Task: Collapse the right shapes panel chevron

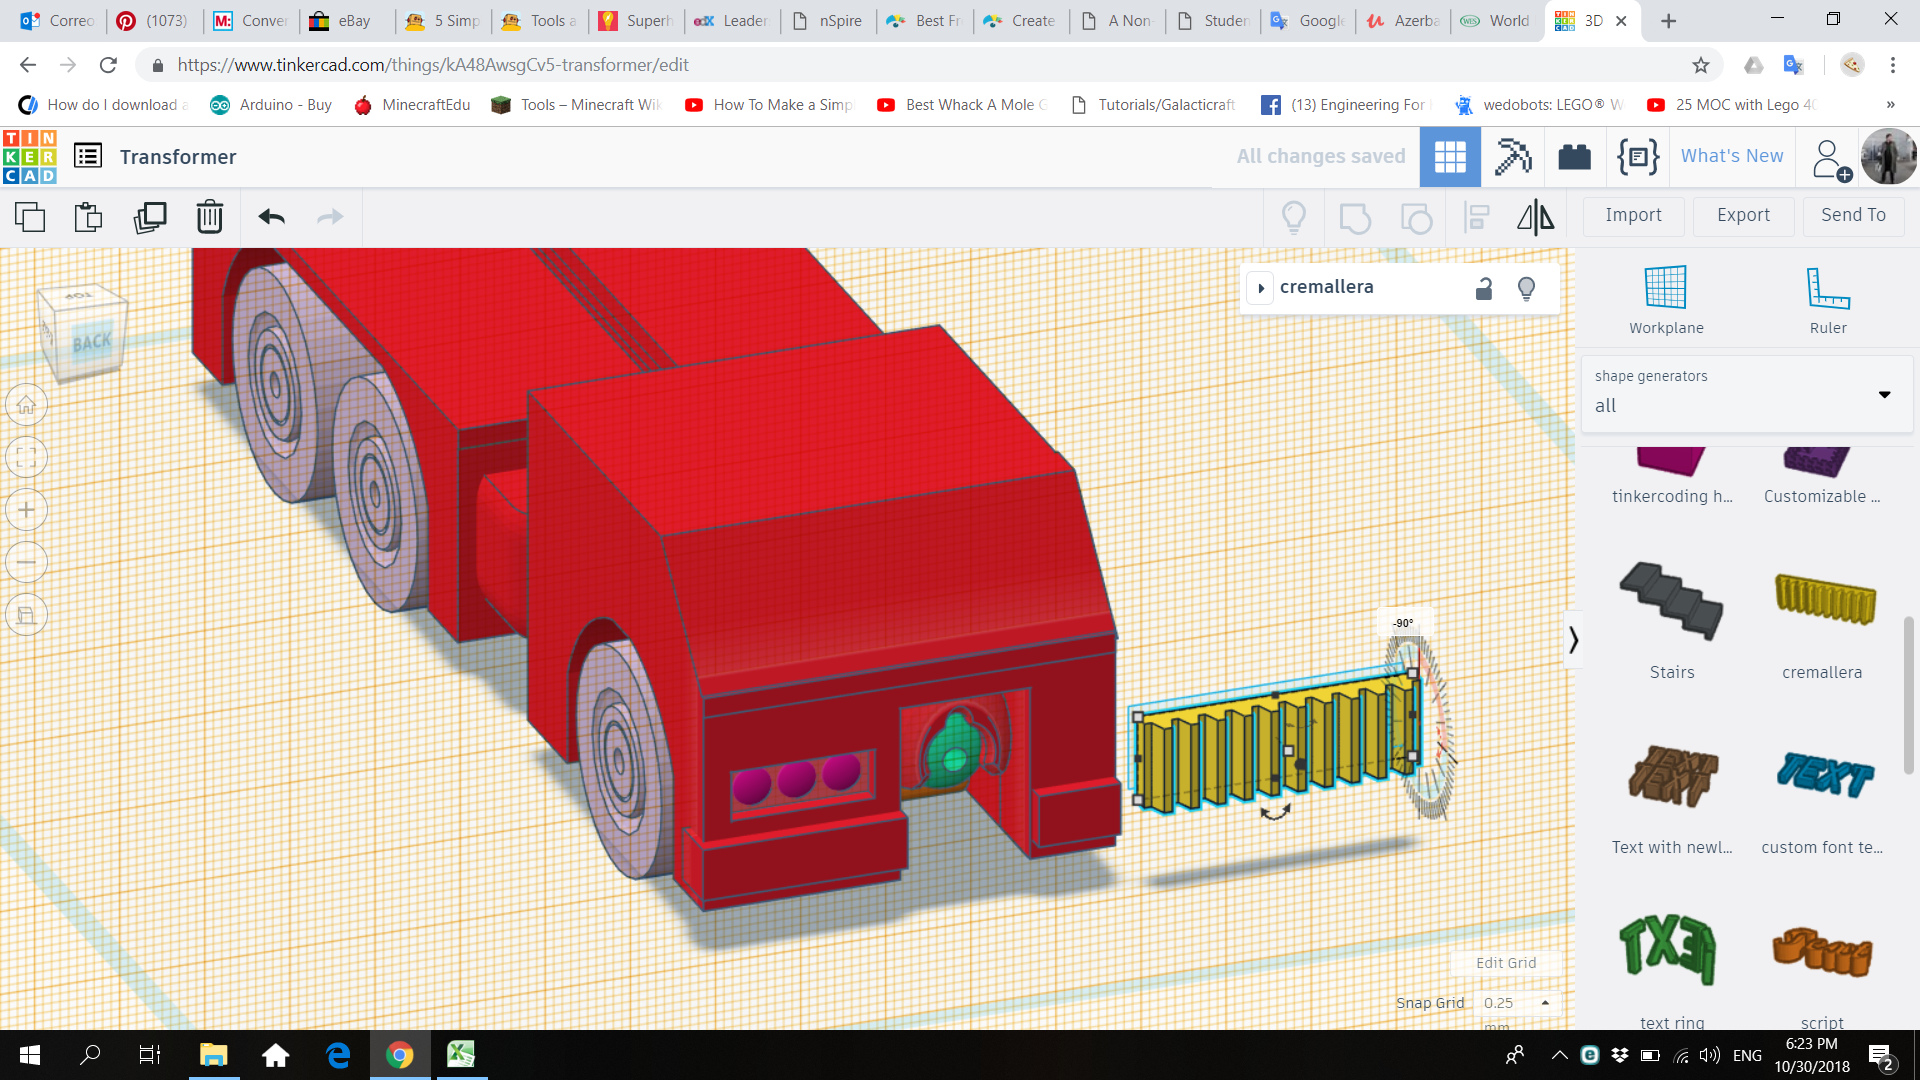Action: (x=1574, y=639)
